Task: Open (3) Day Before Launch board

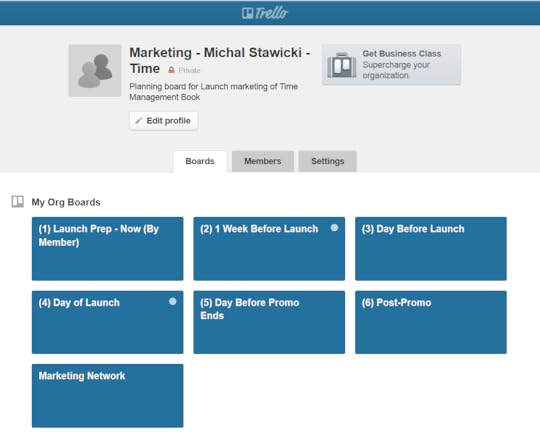Action: tap(431, 248)
